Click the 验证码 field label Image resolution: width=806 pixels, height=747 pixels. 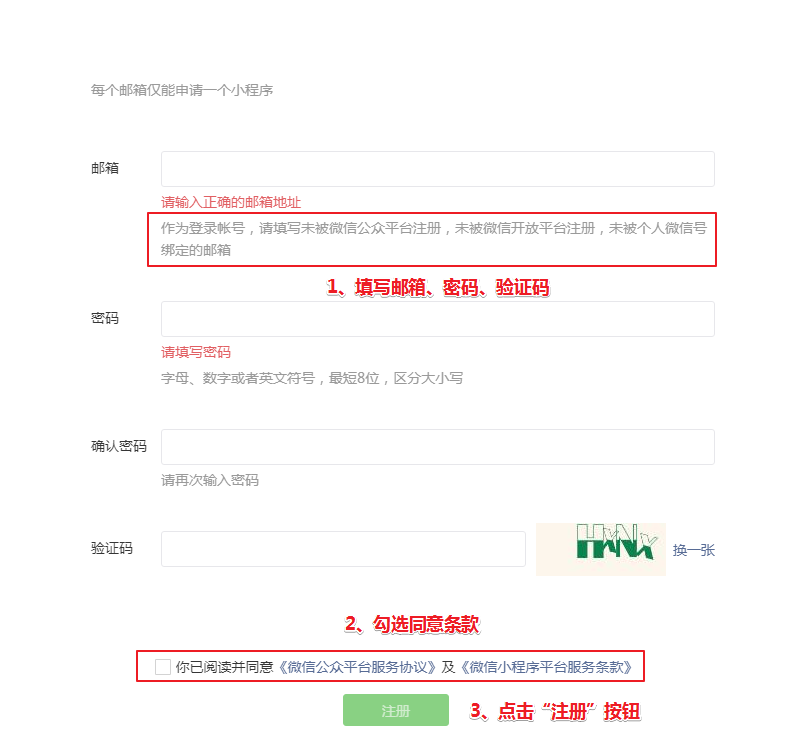click(112, 548)
